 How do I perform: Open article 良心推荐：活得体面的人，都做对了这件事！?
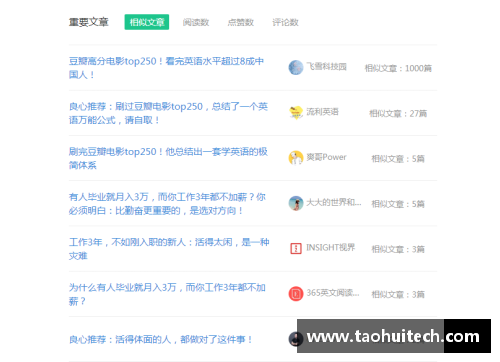[x=161, y=339]
